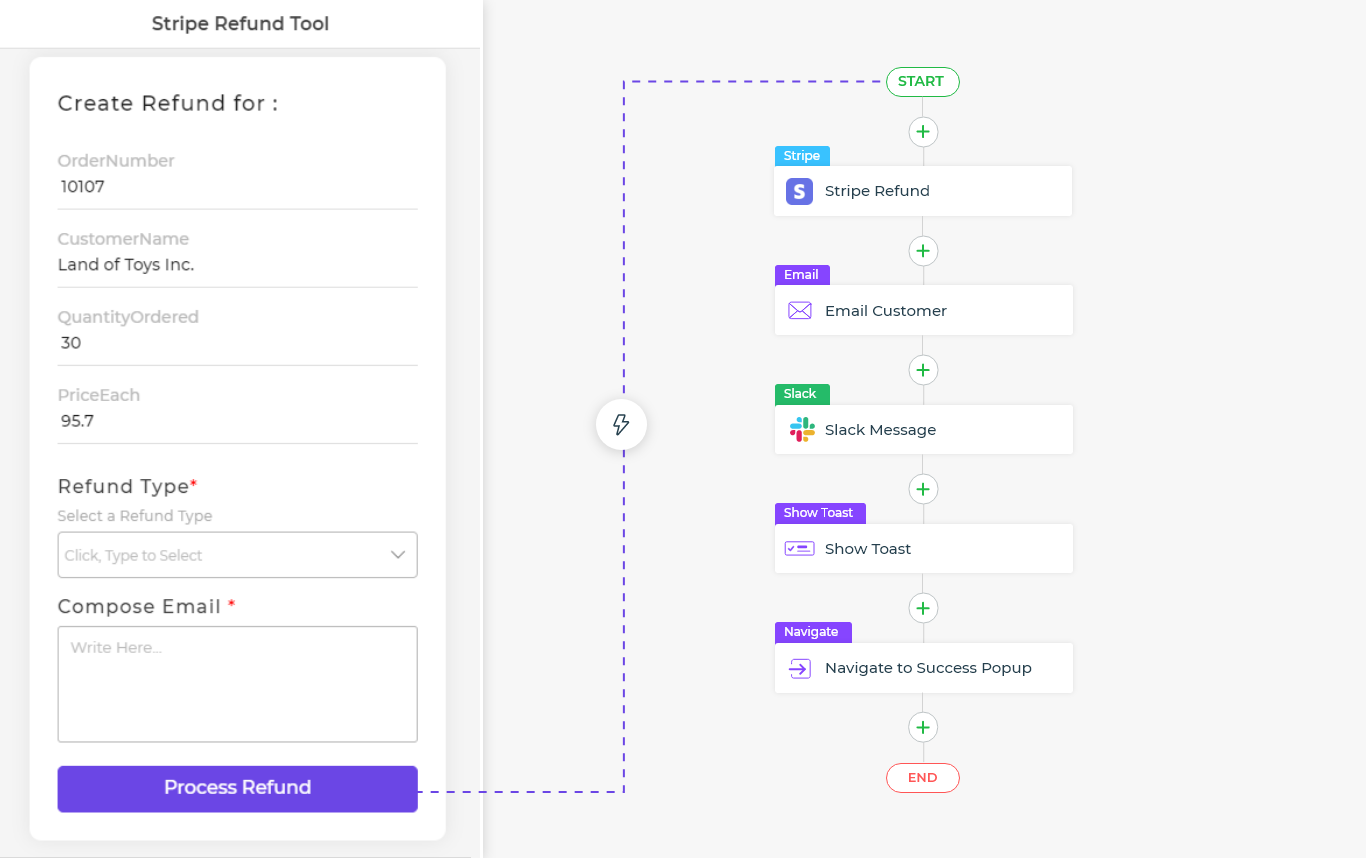Select the purple Navigate tag label

pos(812,632)
